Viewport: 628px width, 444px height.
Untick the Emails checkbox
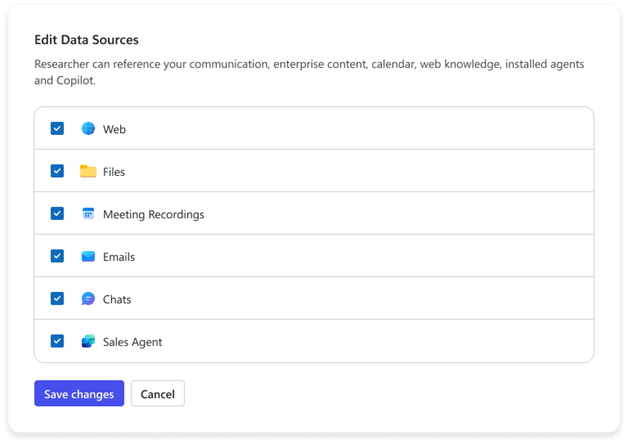pyautogui.click(x=58, y=257)
